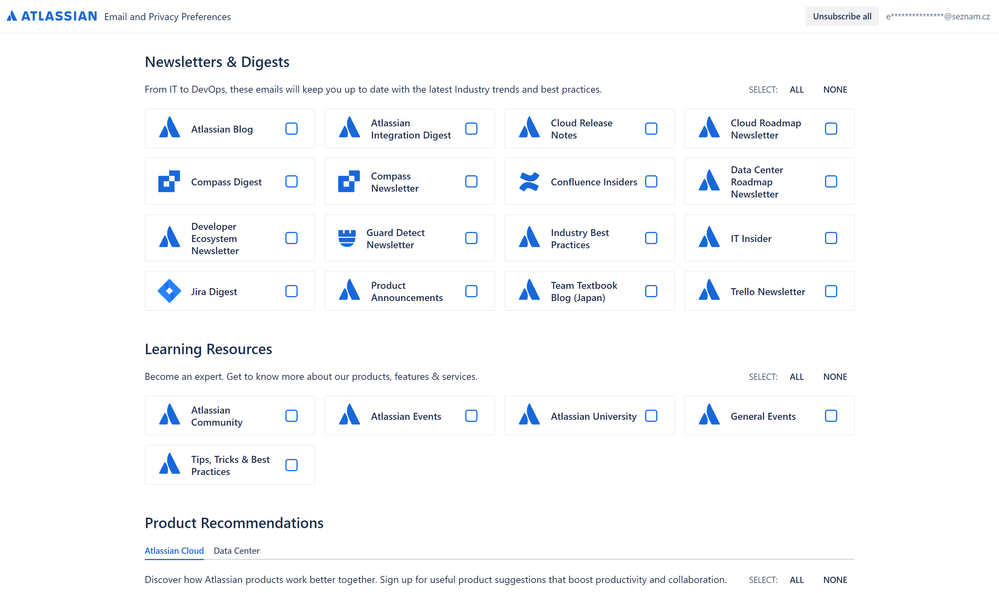
Task: Subscribe via the Cloud Roadmap Newsletter checkbox
Action: pyautogui.click(x=831, y=129)
